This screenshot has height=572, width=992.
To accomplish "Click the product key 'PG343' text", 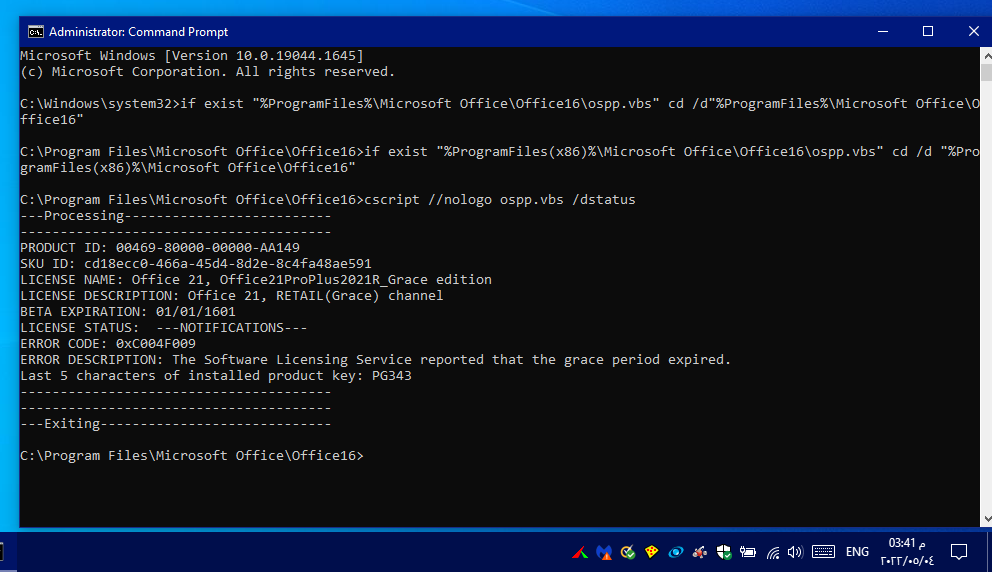I will 392,375.
